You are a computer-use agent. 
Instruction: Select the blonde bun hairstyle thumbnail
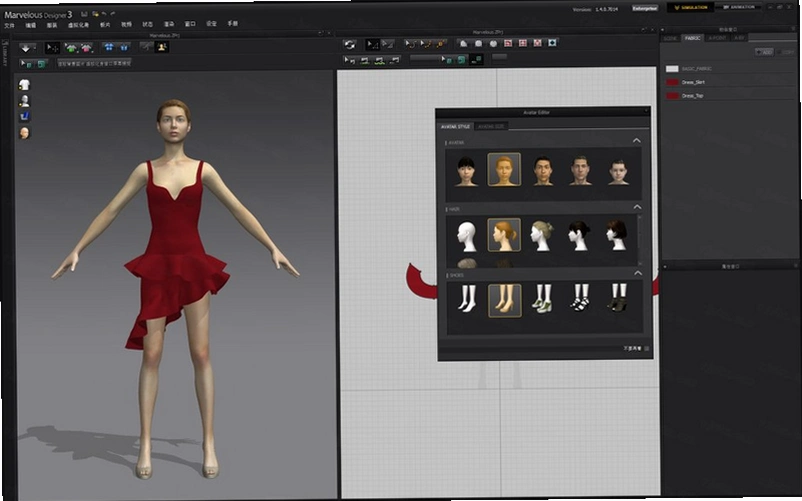[x=542, y=236]
